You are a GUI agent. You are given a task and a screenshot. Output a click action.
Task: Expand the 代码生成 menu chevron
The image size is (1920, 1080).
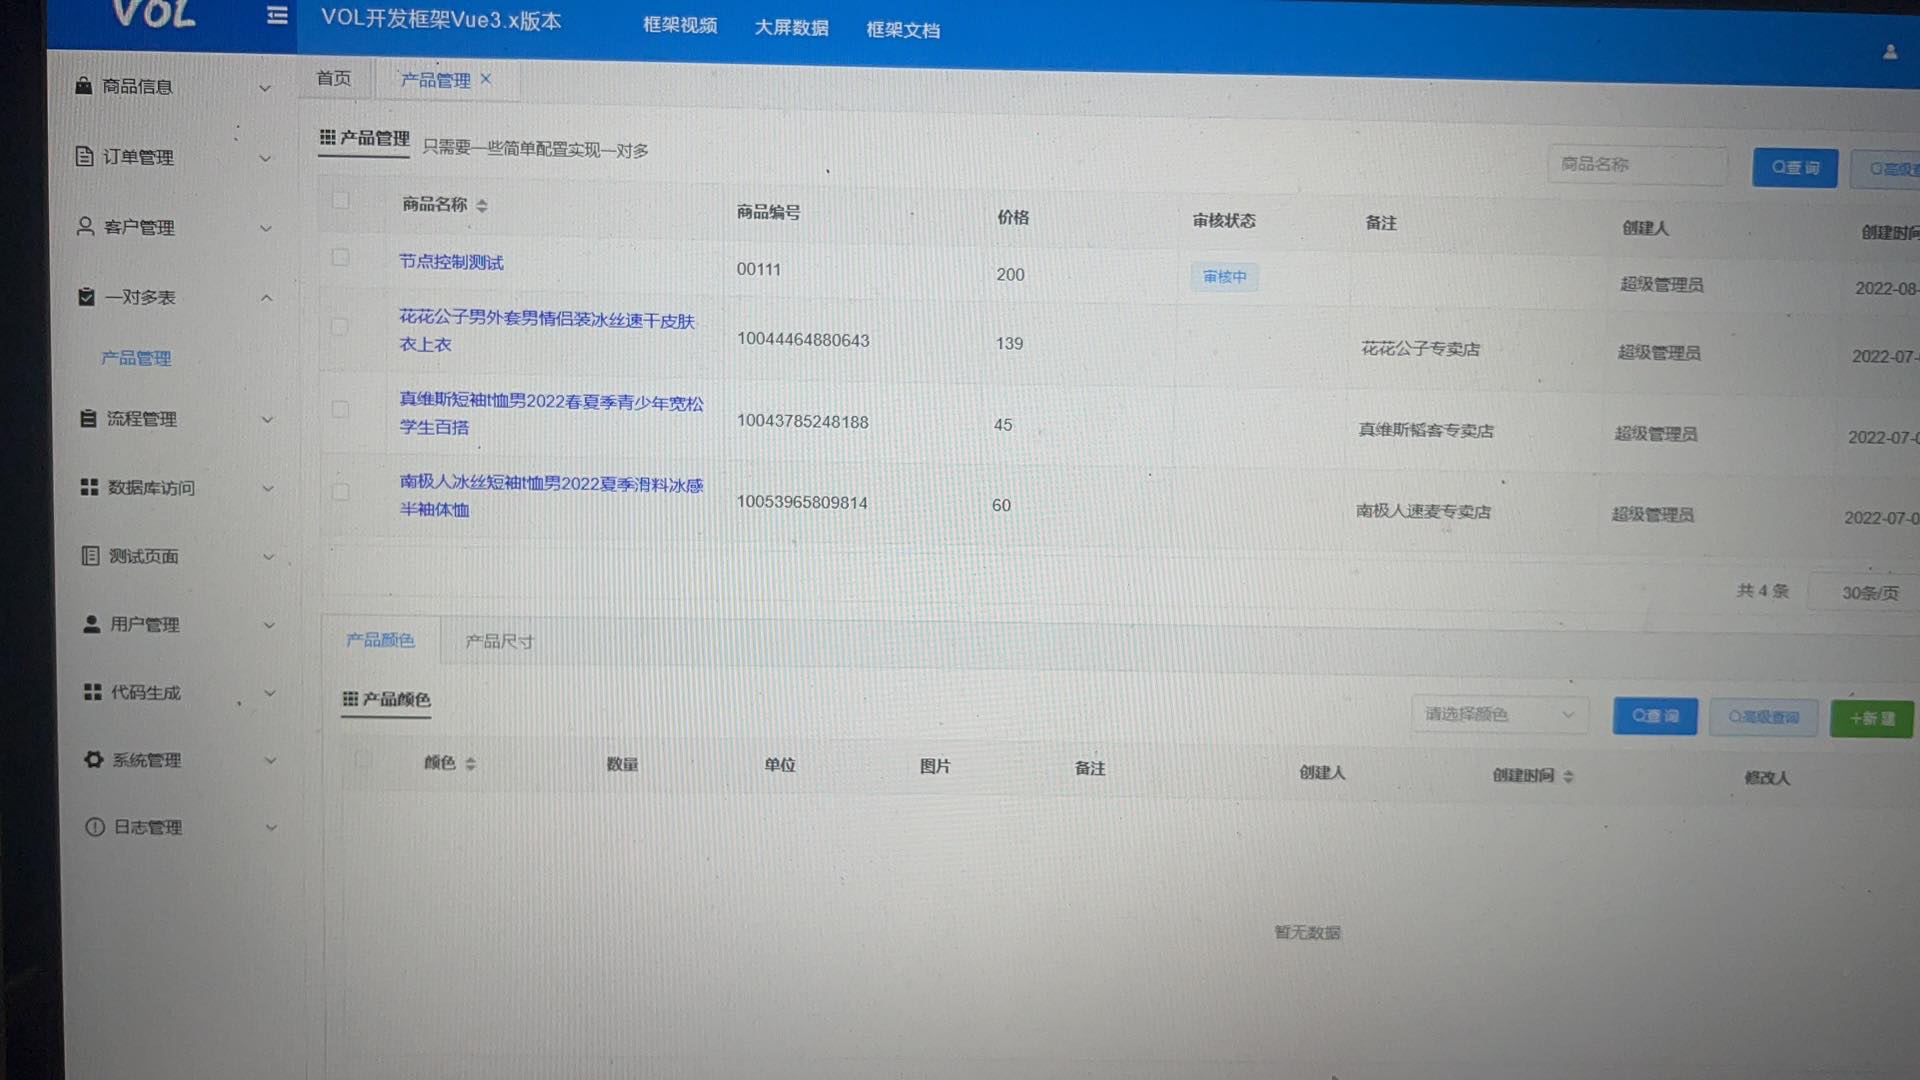coord(269,693)
